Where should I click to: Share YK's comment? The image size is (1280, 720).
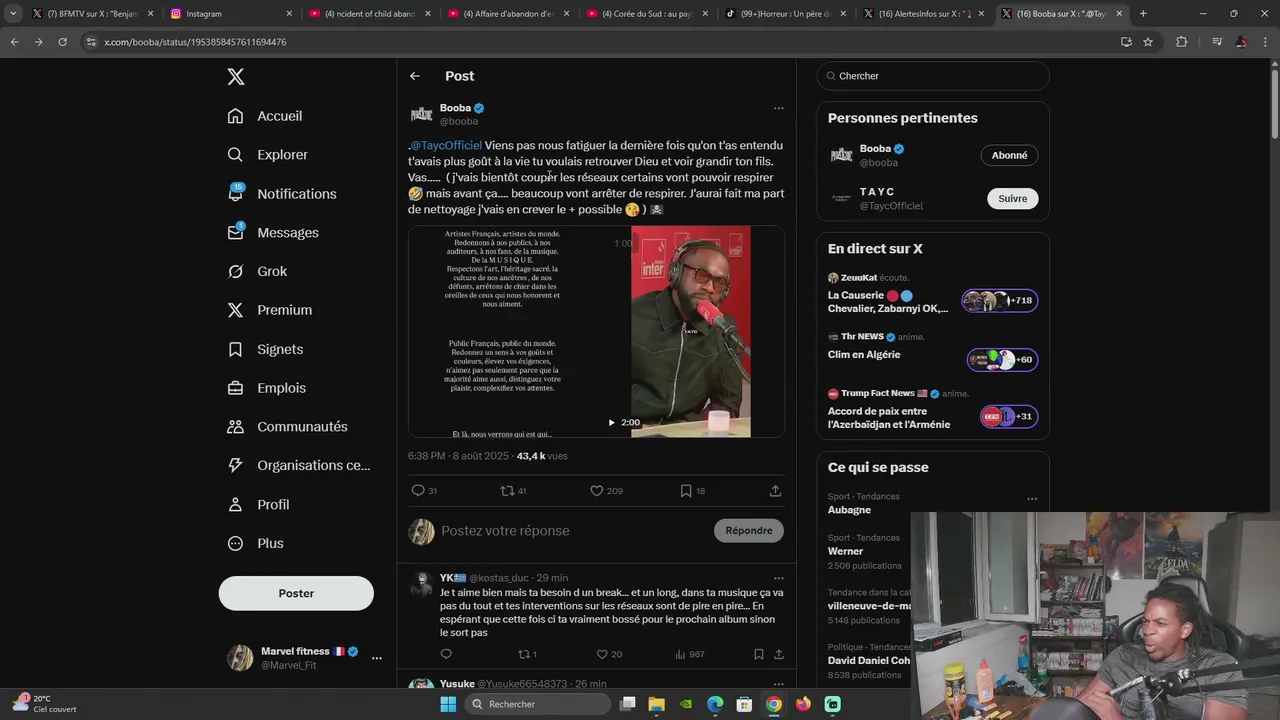(x=778, y=654)
